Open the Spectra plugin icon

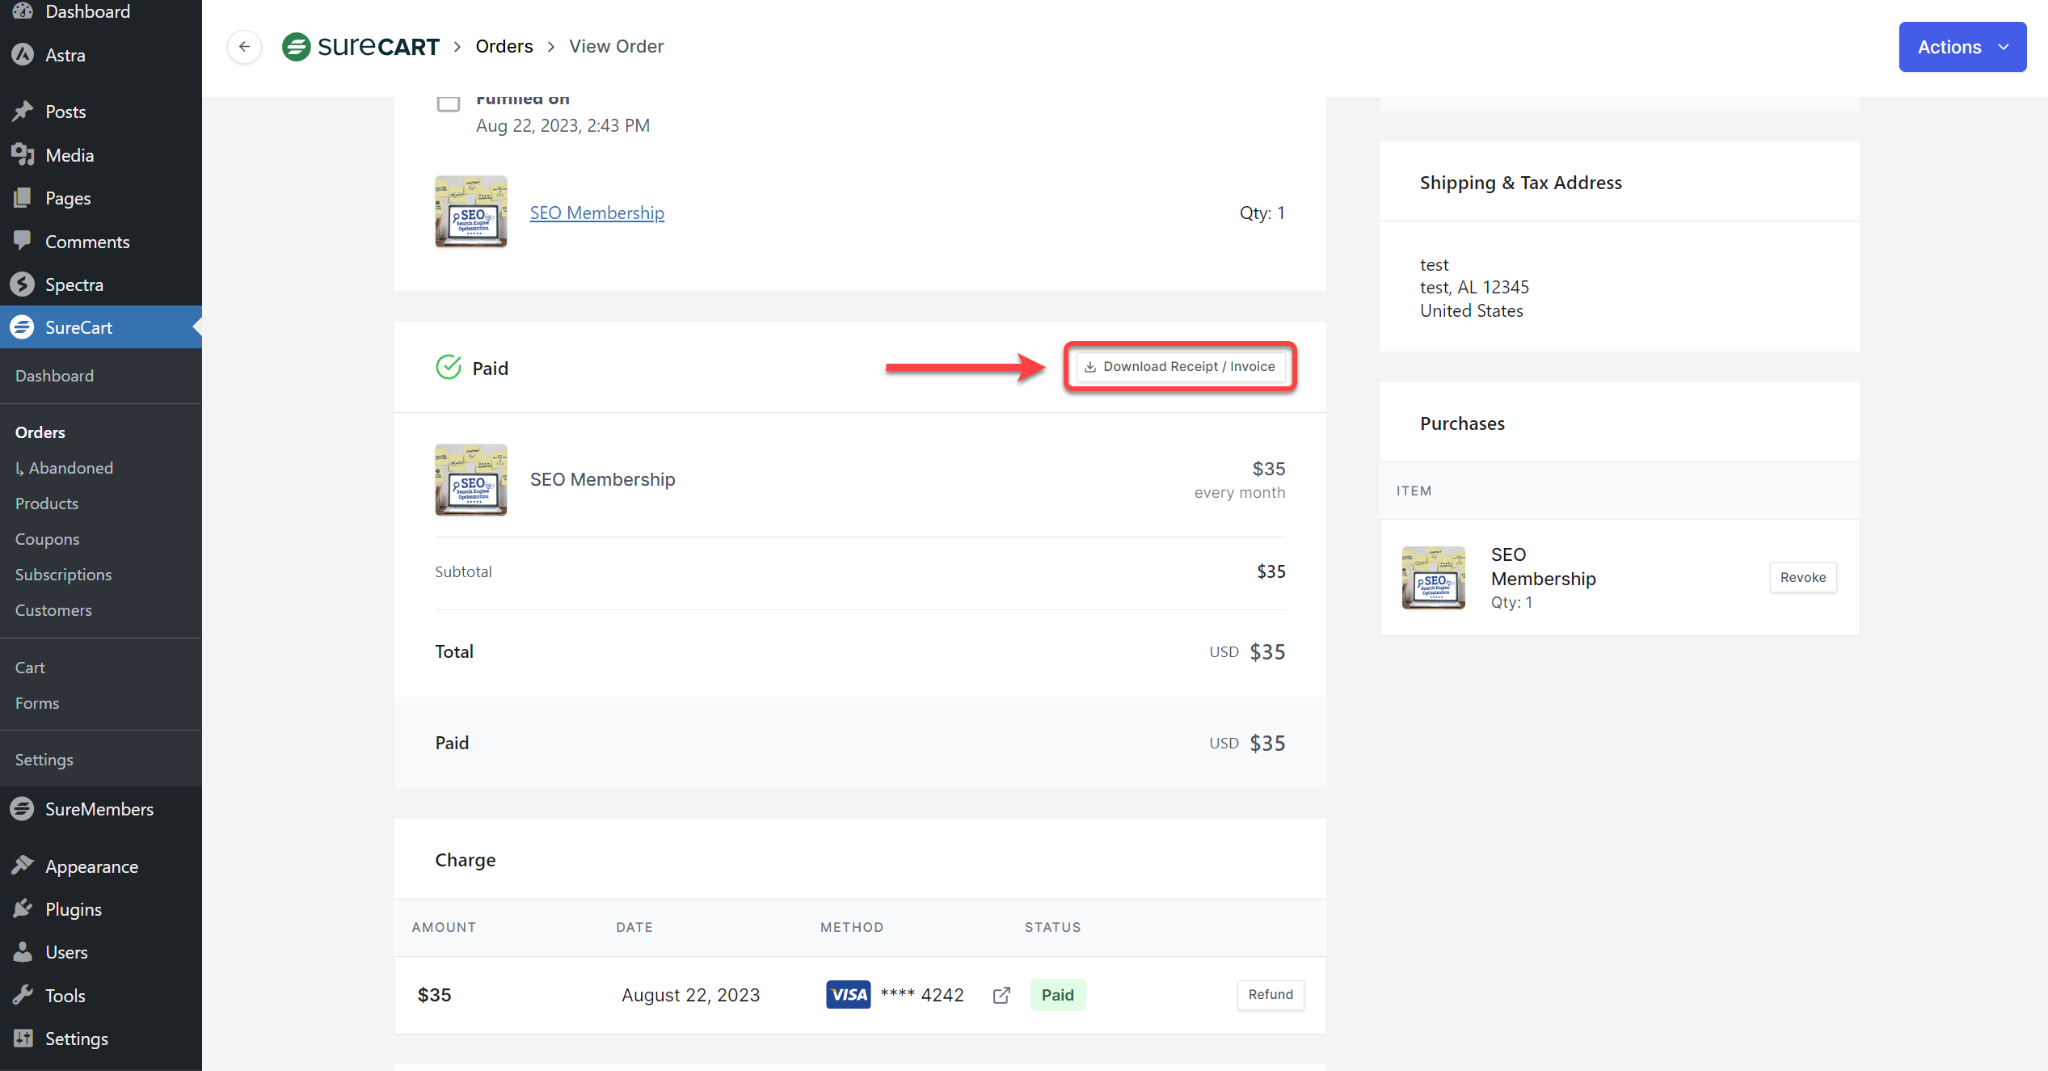[22, 284]
